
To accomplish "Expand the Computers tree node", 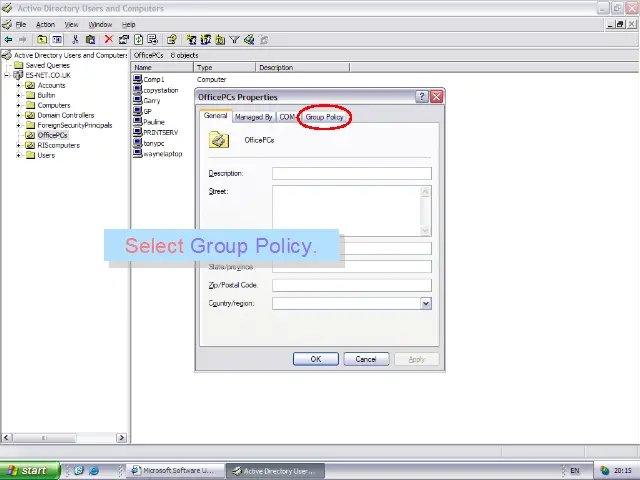I will click(x=18, y=105).
